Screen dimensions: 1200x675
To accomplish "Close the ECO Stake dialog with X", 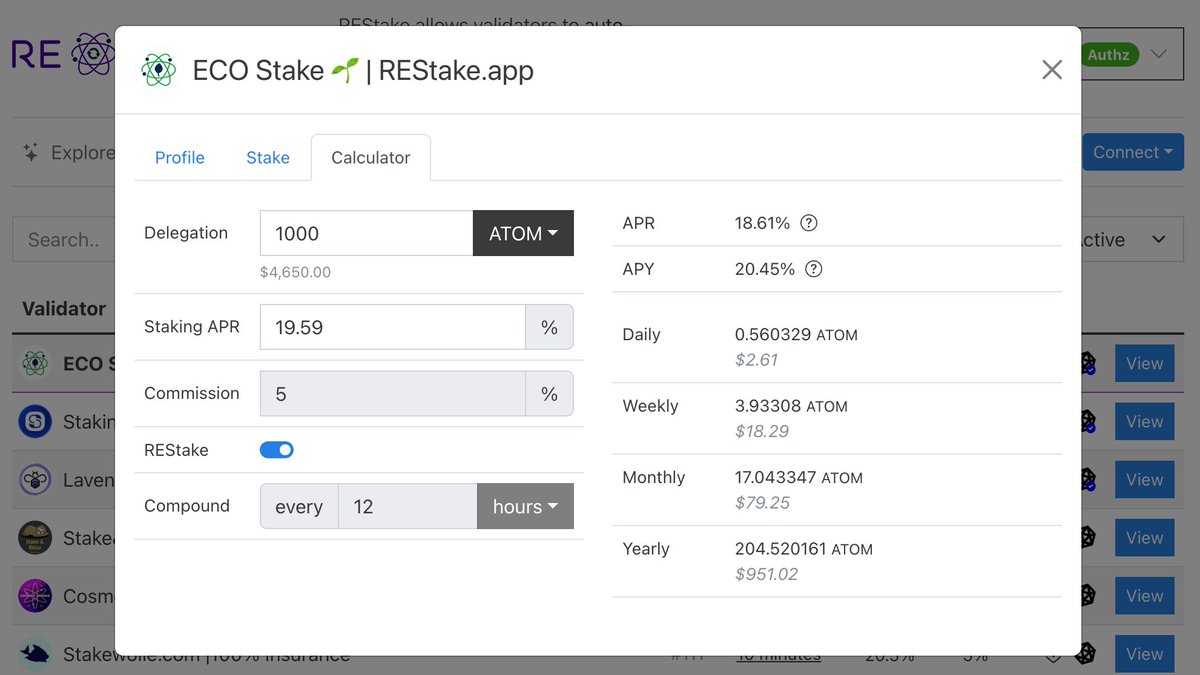I will click(1052, 69).
